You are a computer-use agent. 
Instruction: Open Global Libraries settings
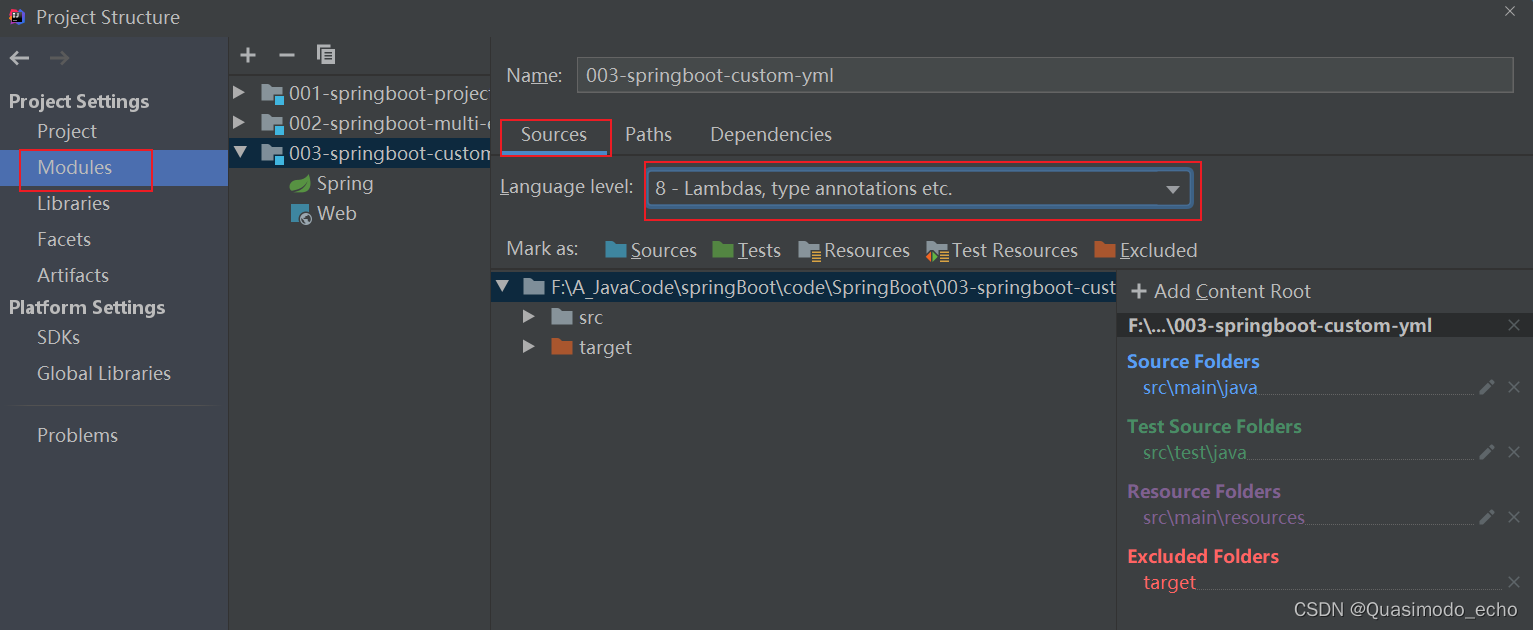(104, 374)
